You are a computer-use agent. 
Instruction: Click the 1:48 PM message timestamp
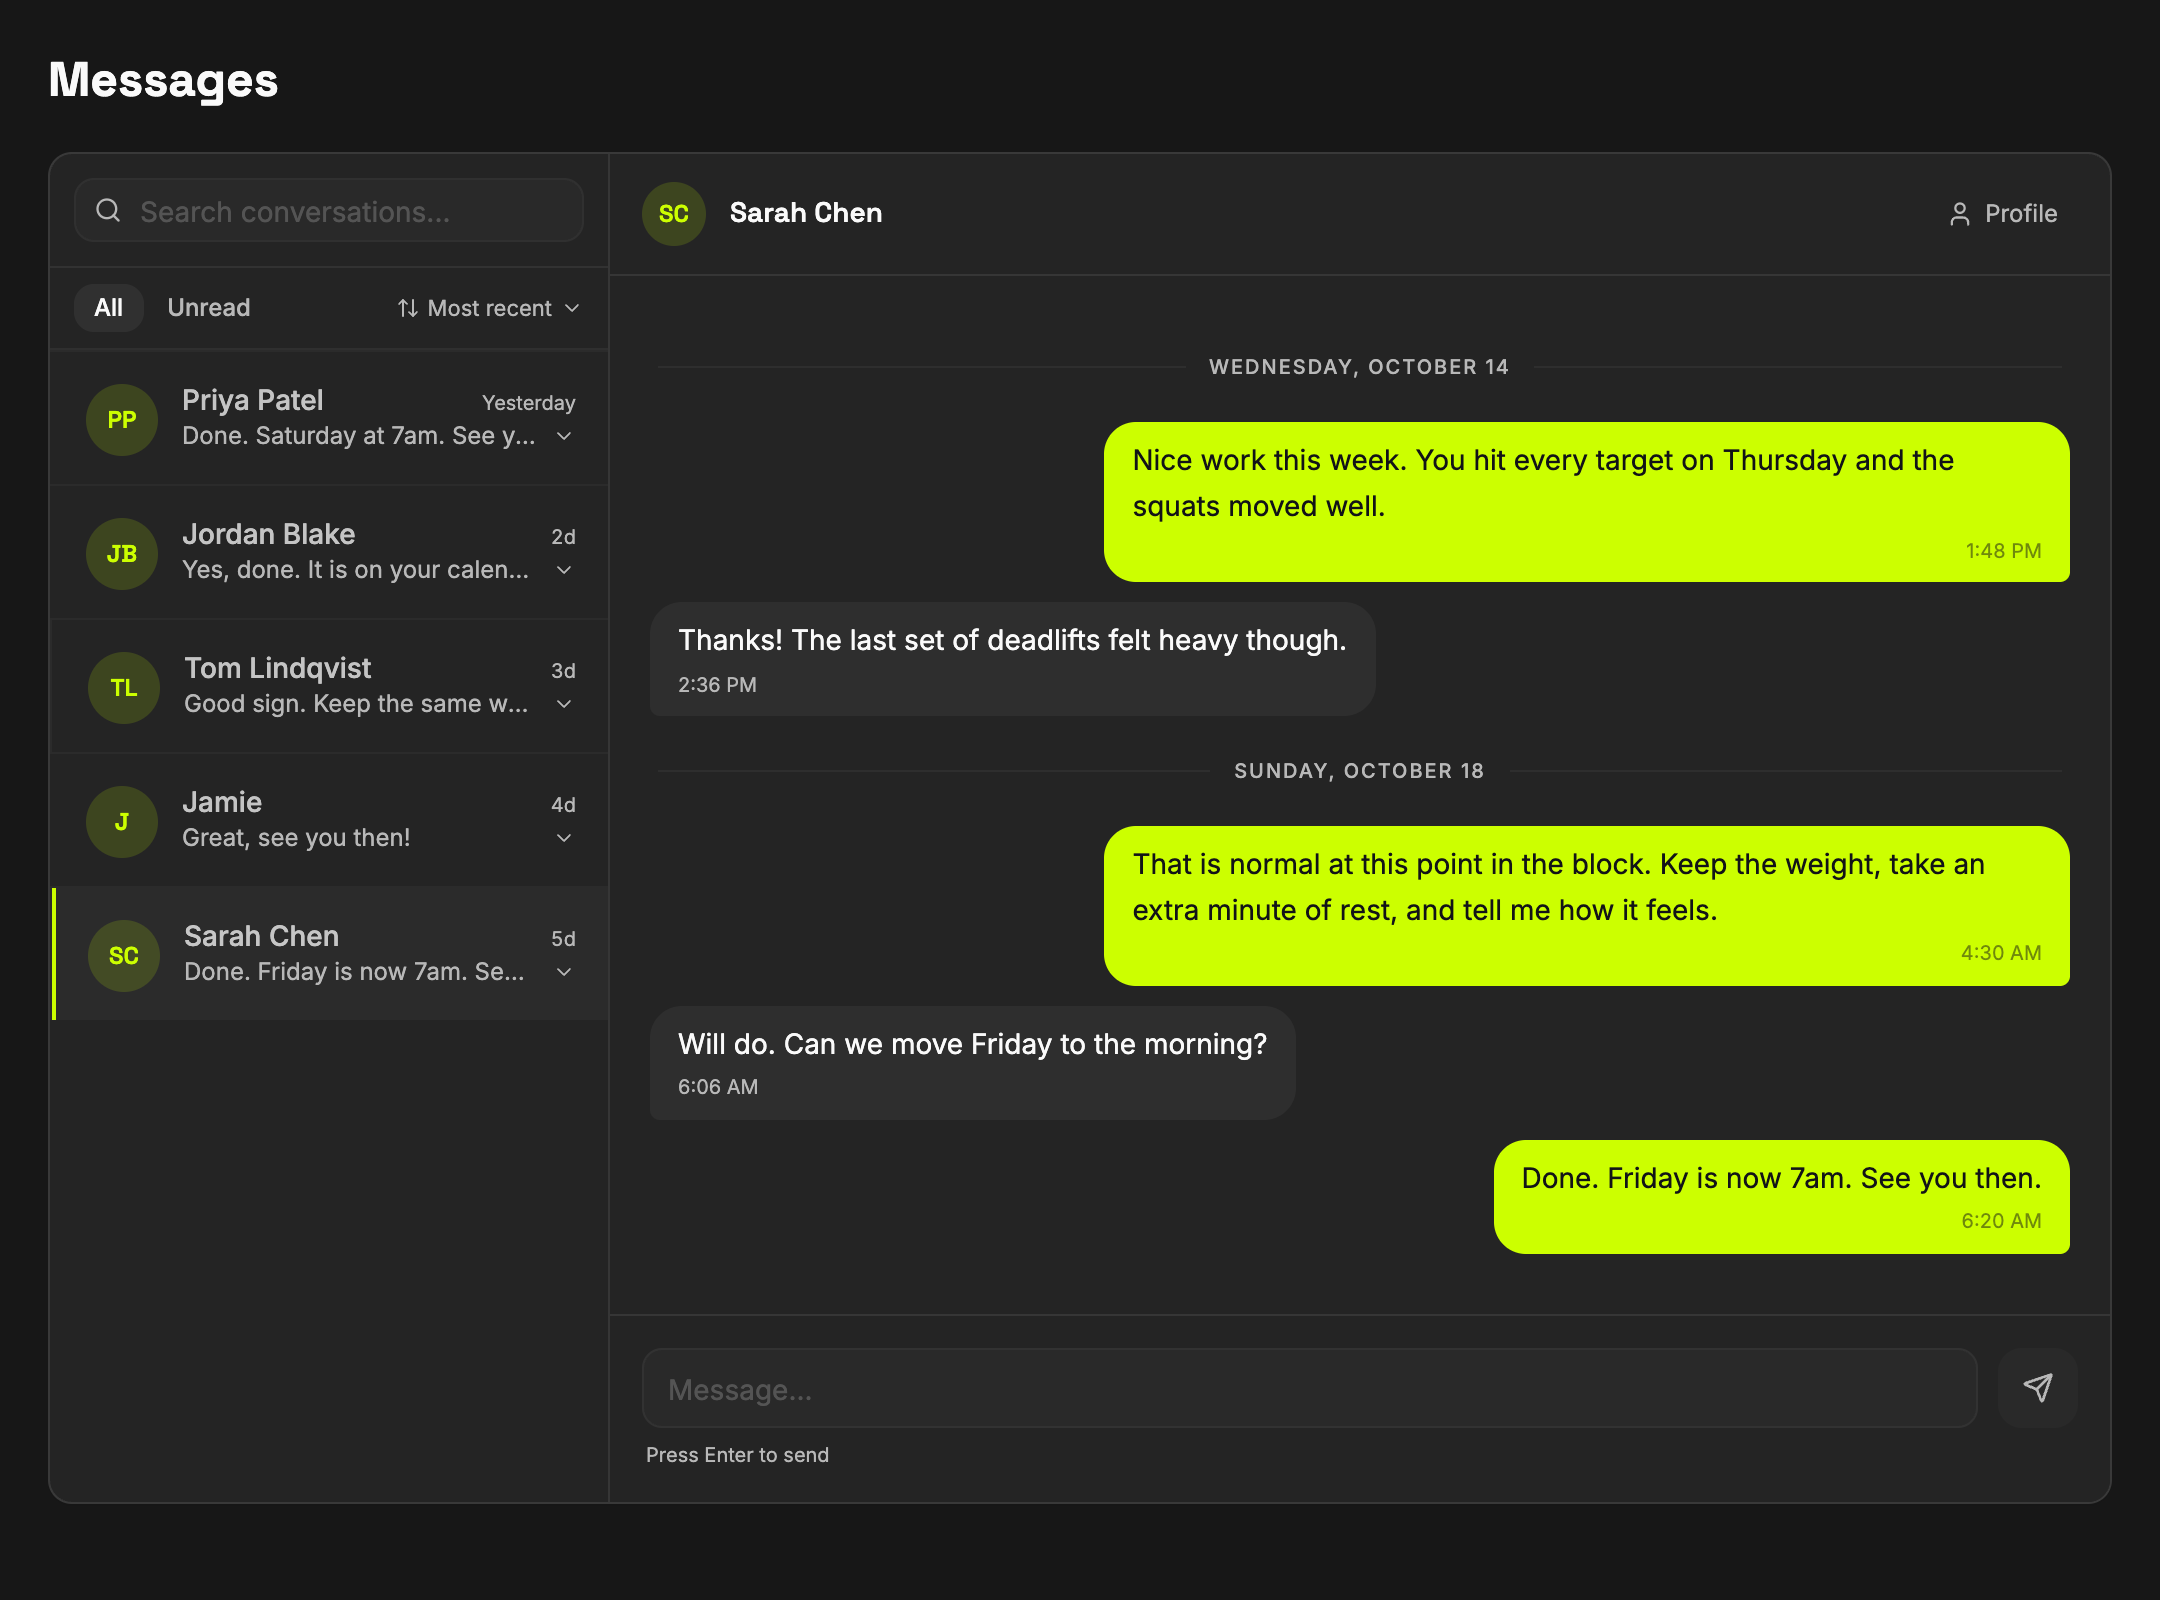[2003, 551]
